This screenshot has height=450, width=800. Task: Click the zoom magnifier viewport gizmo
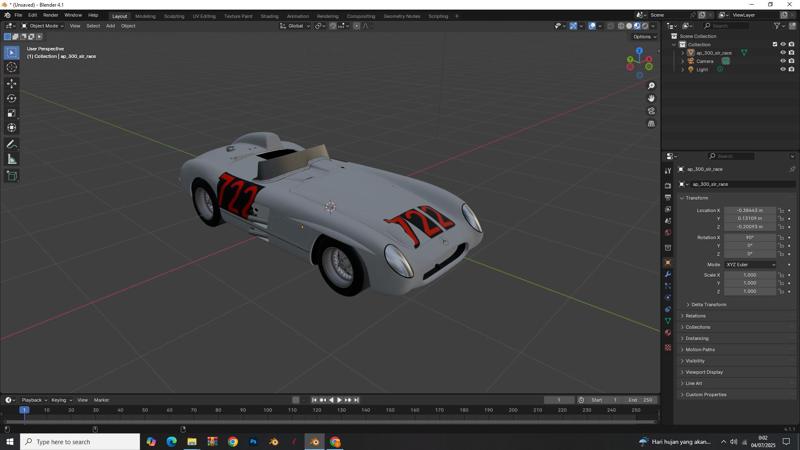651,86
